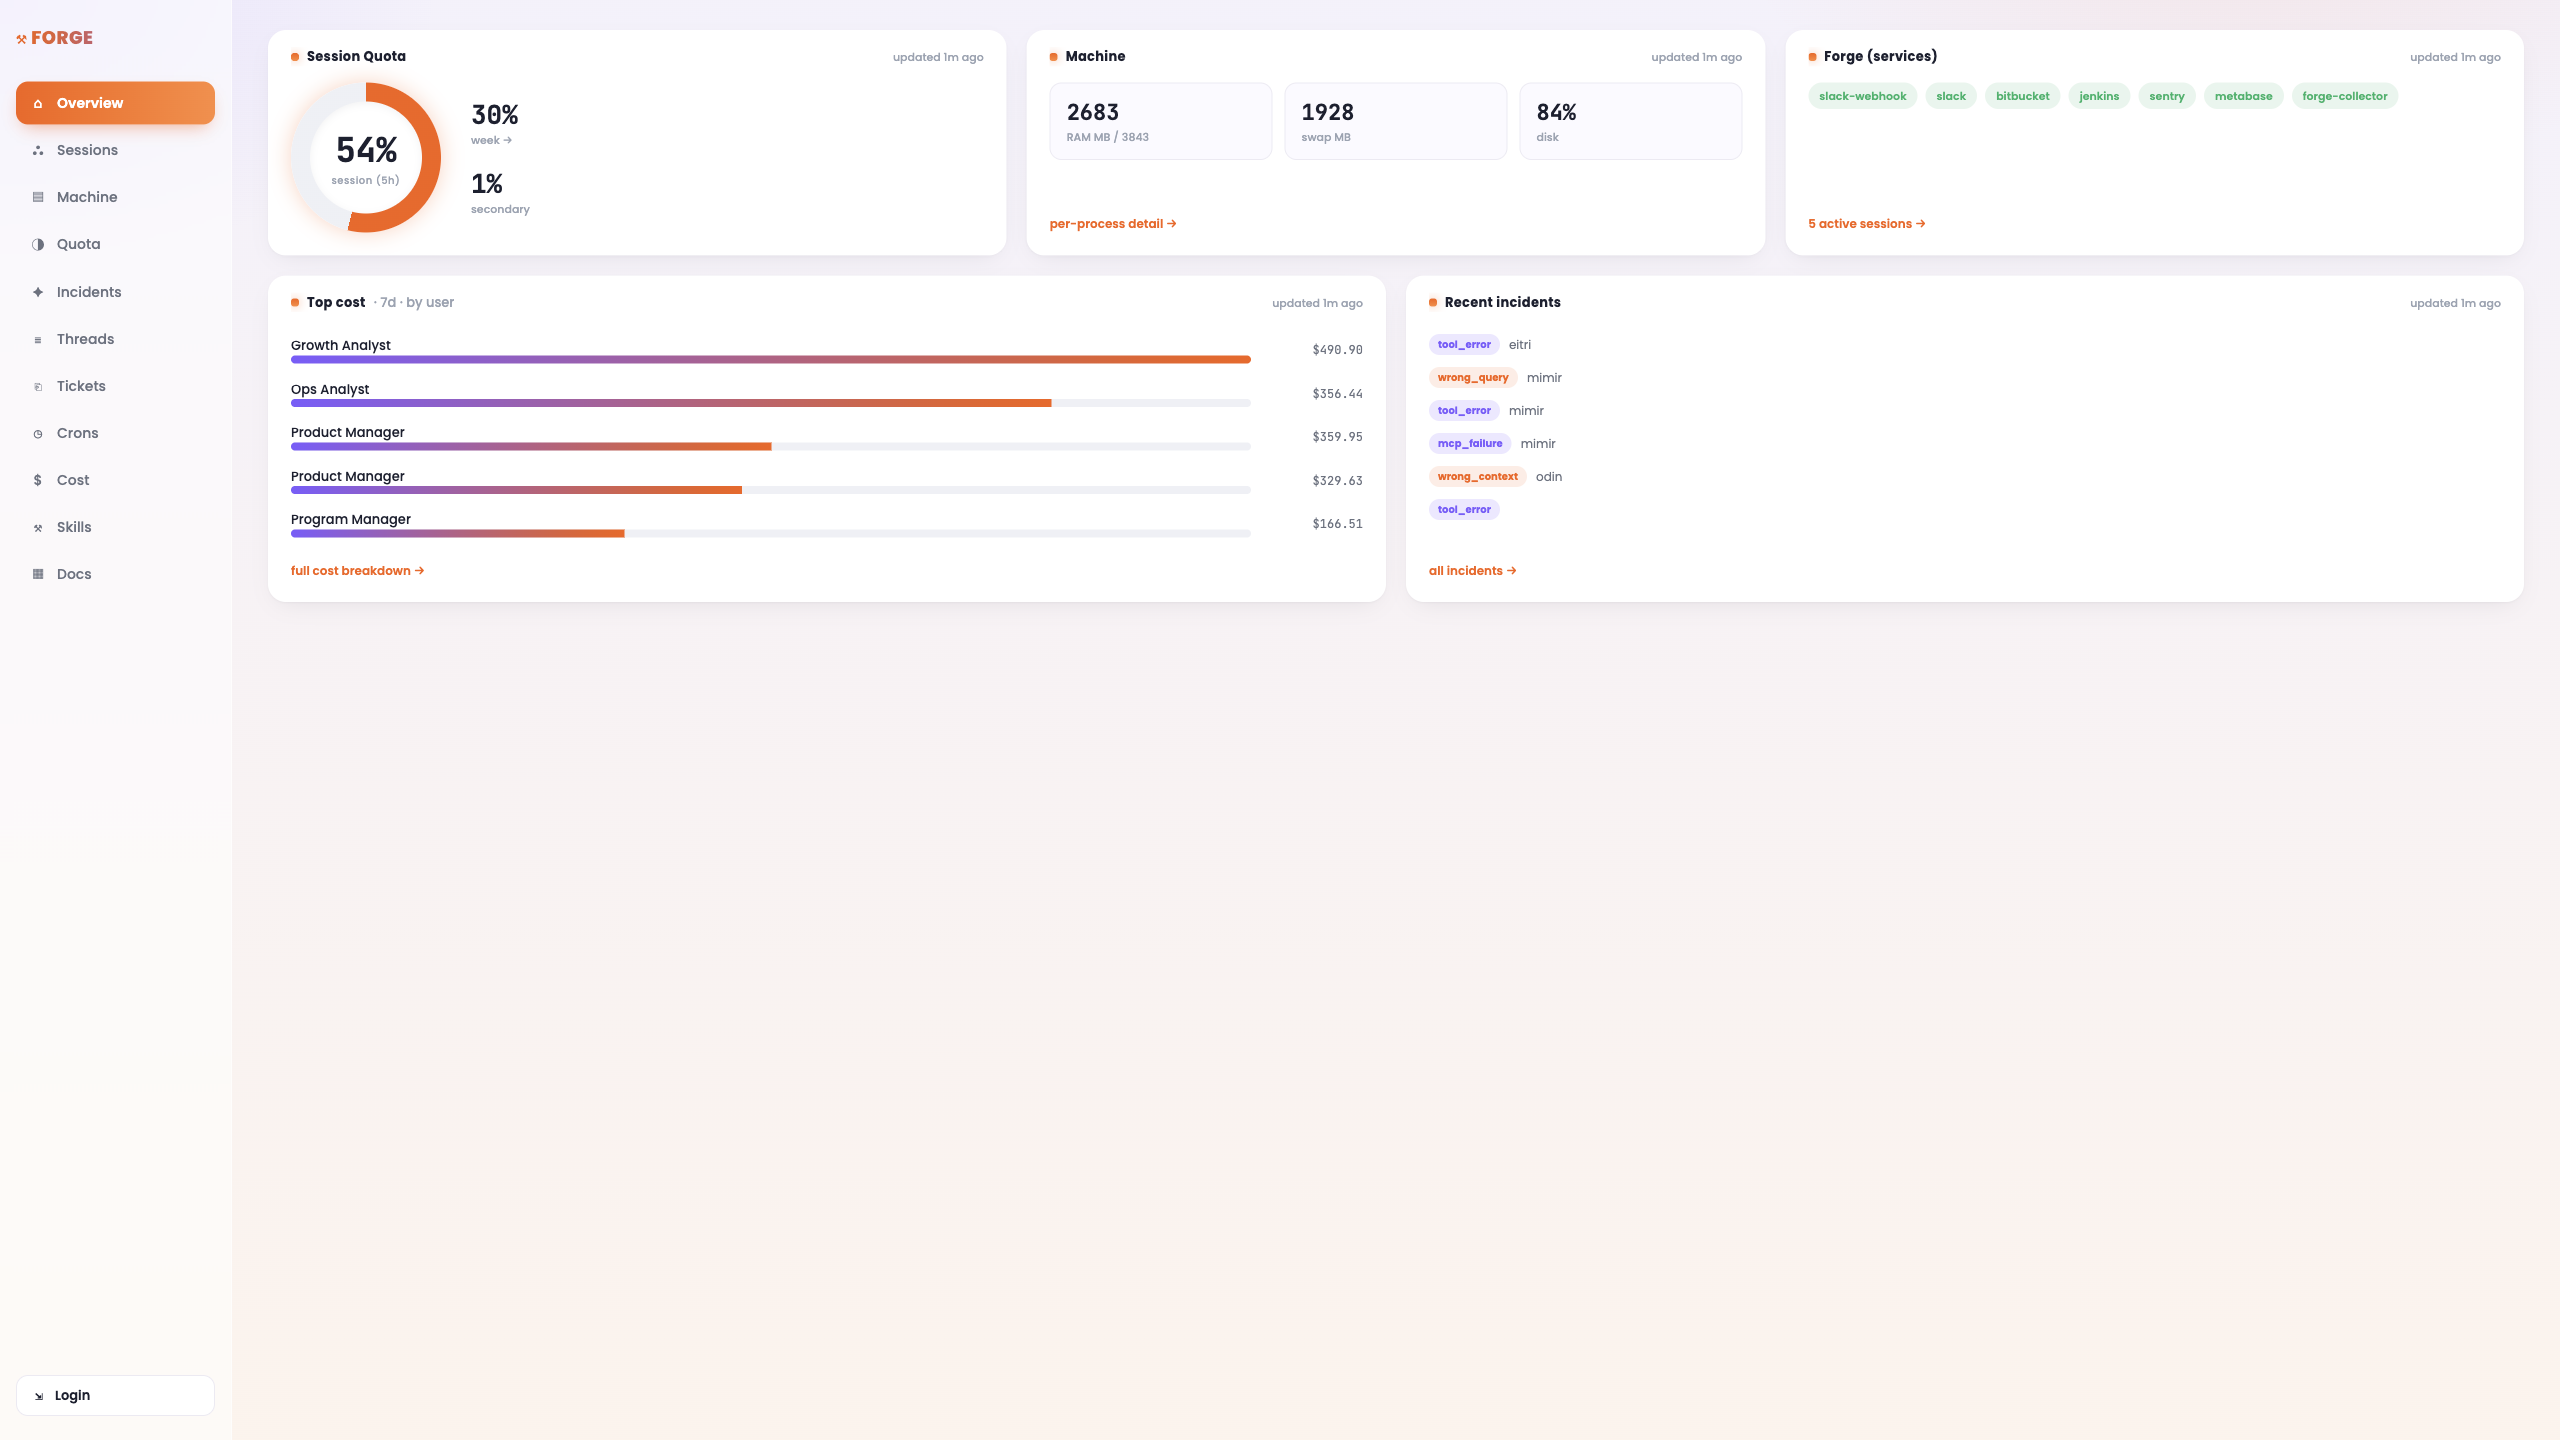Viewport: 2560px width, 1440px height.
Task: Click the Cost dollar icon
Action: click(38, 480)
